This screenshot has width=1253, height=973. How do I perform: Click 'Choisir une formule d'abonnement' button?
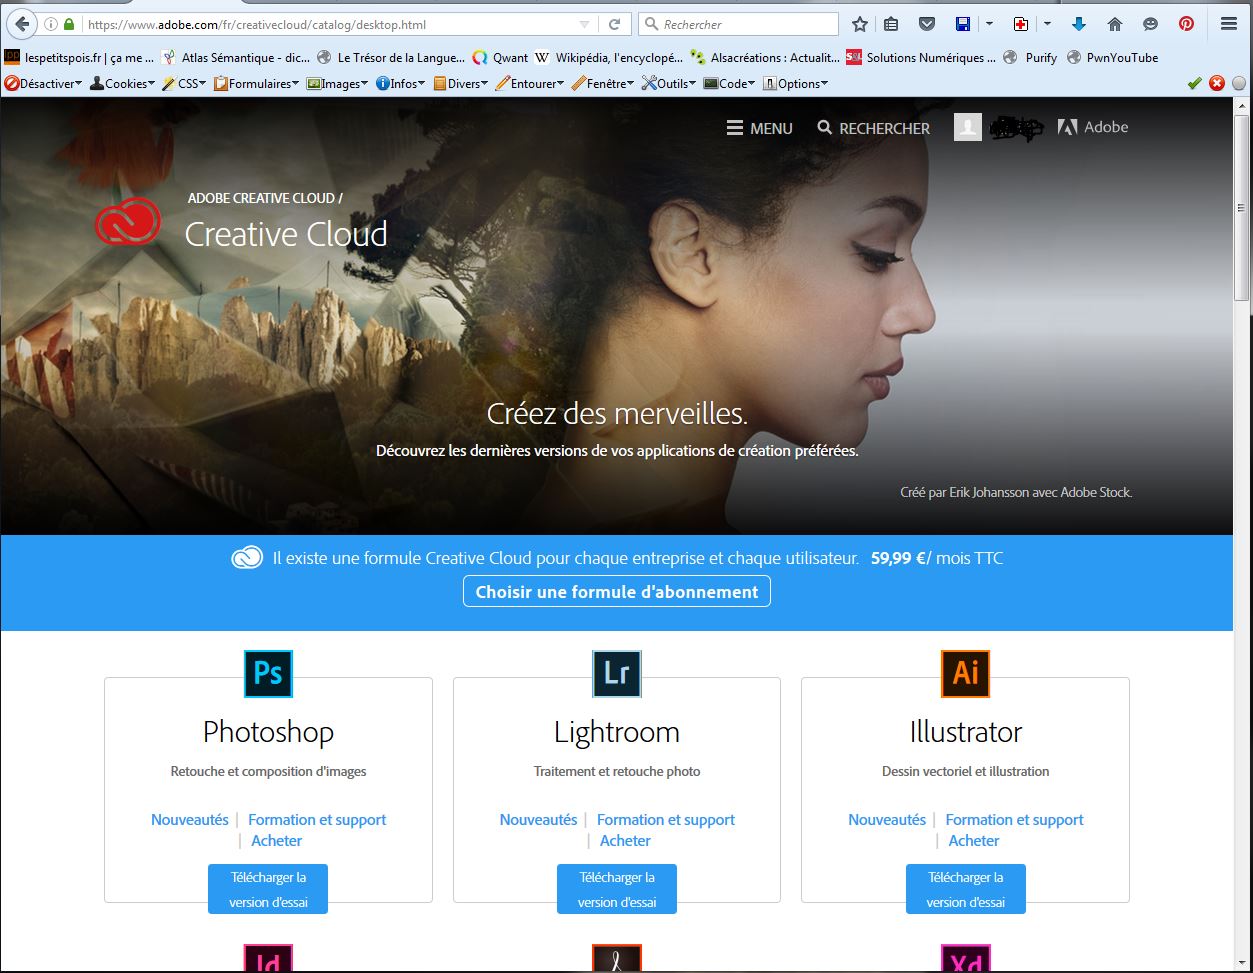(616, 591)
